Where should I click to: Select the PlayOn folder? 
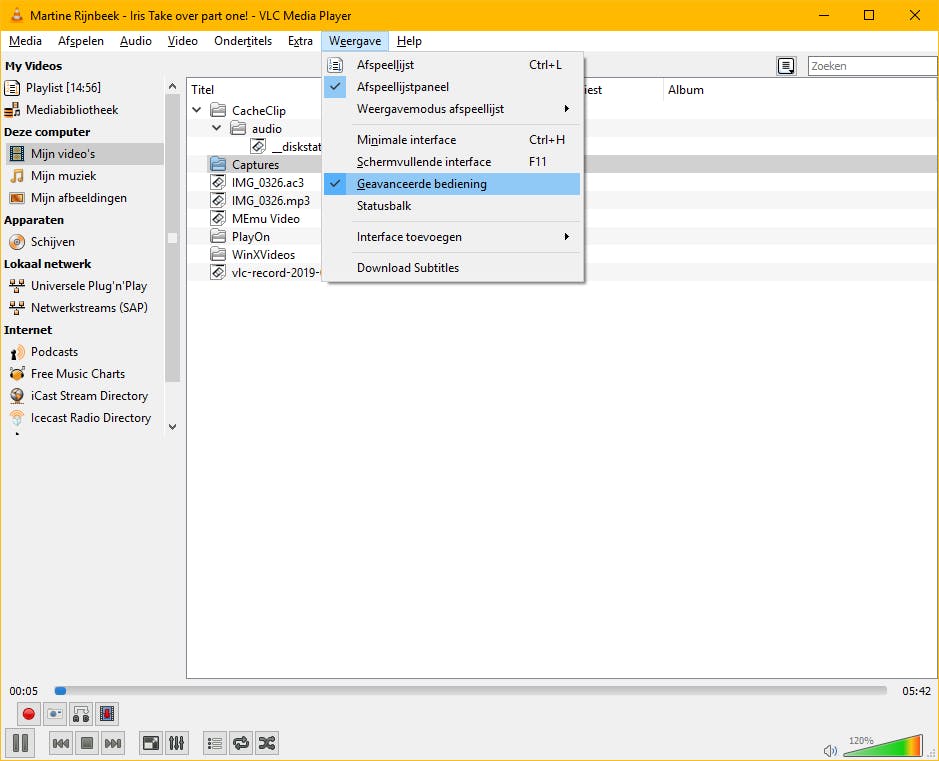tap(251, 237)
